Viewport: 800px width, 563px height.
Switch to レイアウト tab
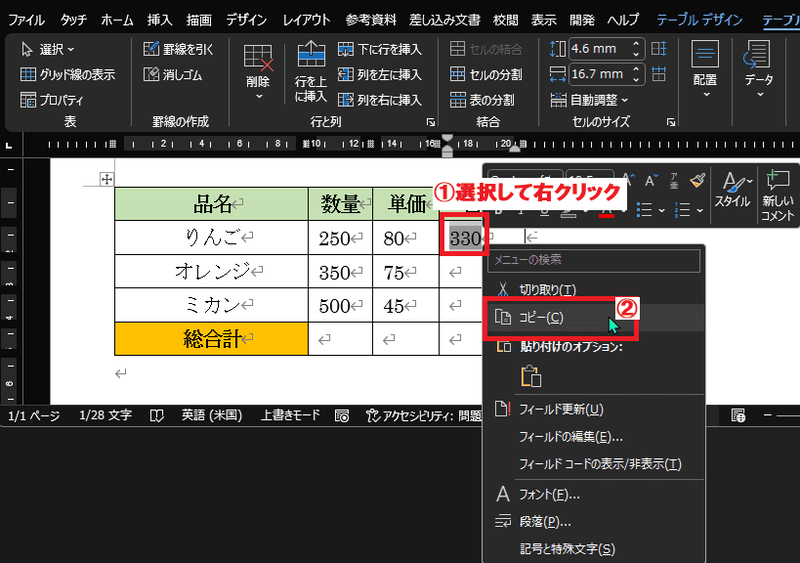click(307, 20)
